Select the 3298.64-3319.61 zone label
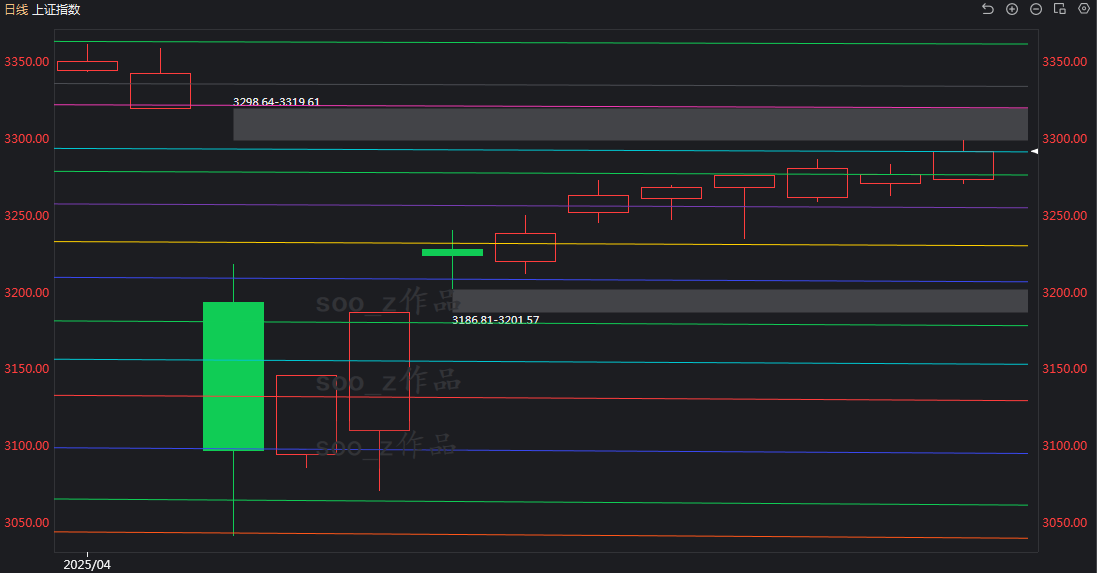 (x=276, y=102)
